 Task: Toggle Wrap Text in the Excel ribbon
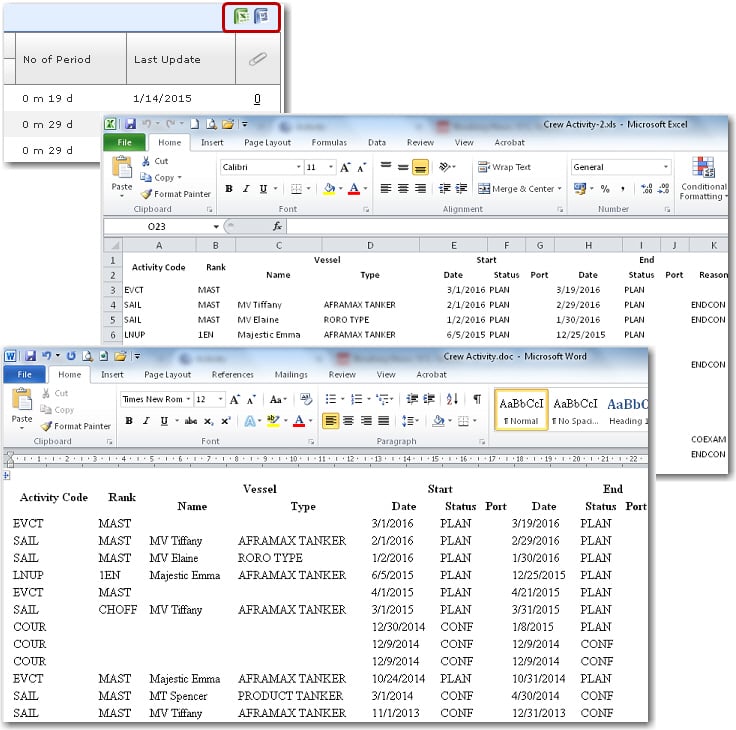click(x=504, y=167)
